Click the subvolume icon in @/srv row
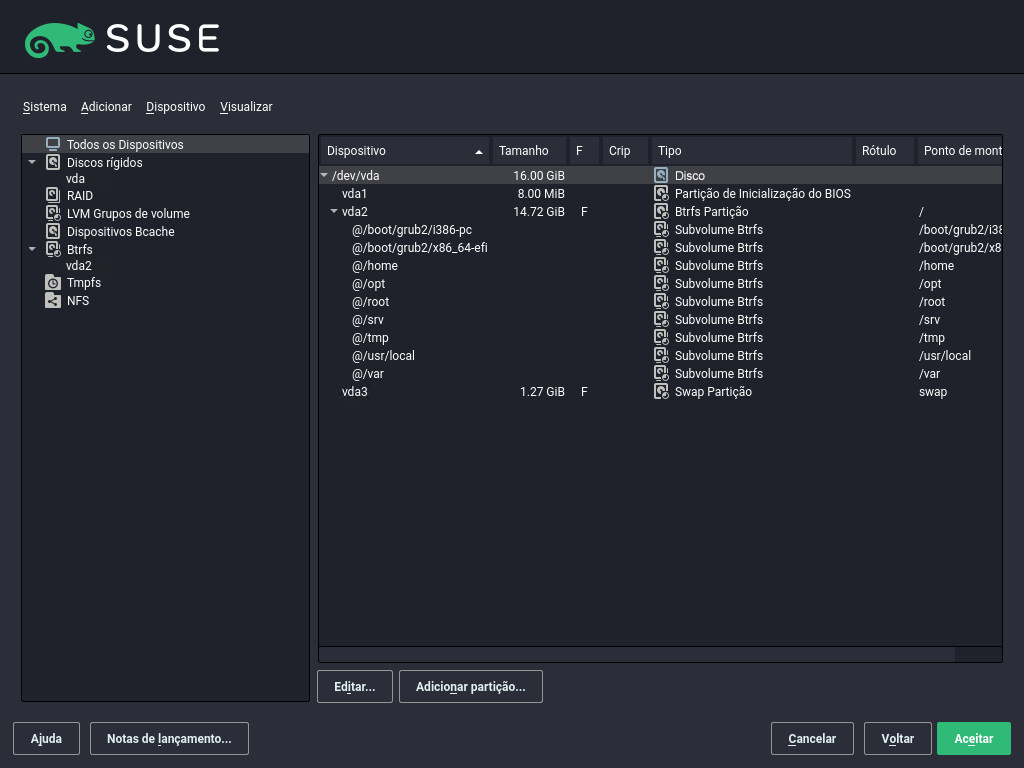This screenshot has height=768, width=1024. 661,319
